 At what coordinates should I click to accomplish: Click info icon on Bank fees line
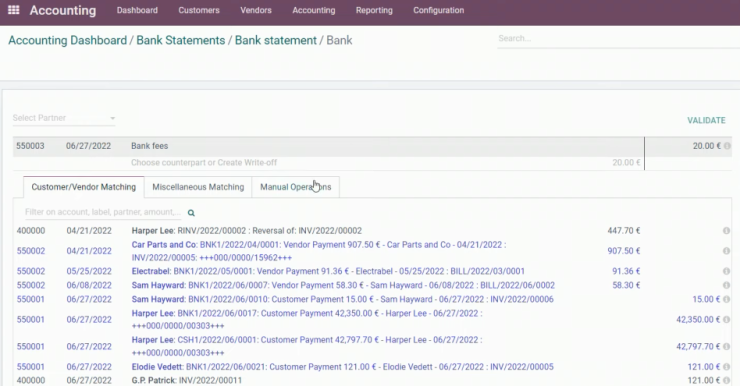[x=727, y=146]
